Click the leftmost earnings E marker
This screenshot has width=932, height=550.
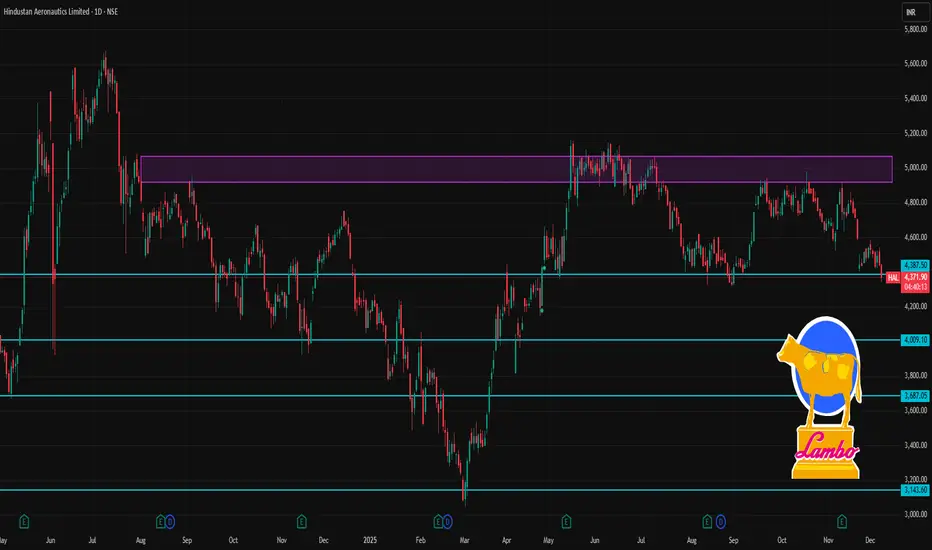click(24, 522)
